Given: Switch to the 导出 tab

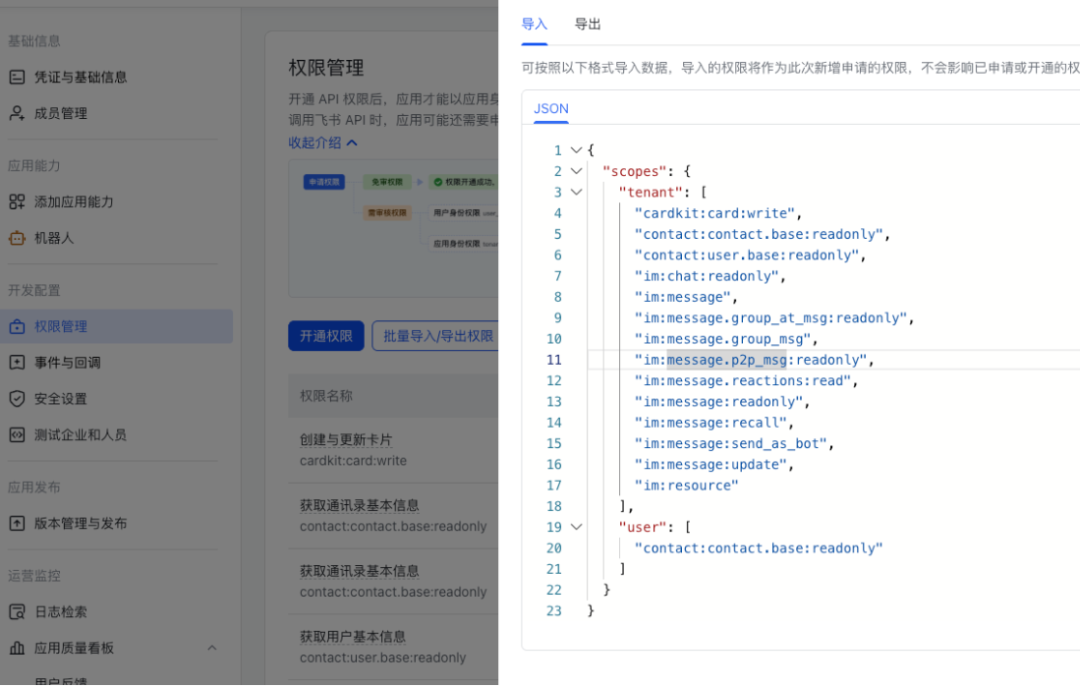Looking at the screenshot, I should [x=588, y=25].
